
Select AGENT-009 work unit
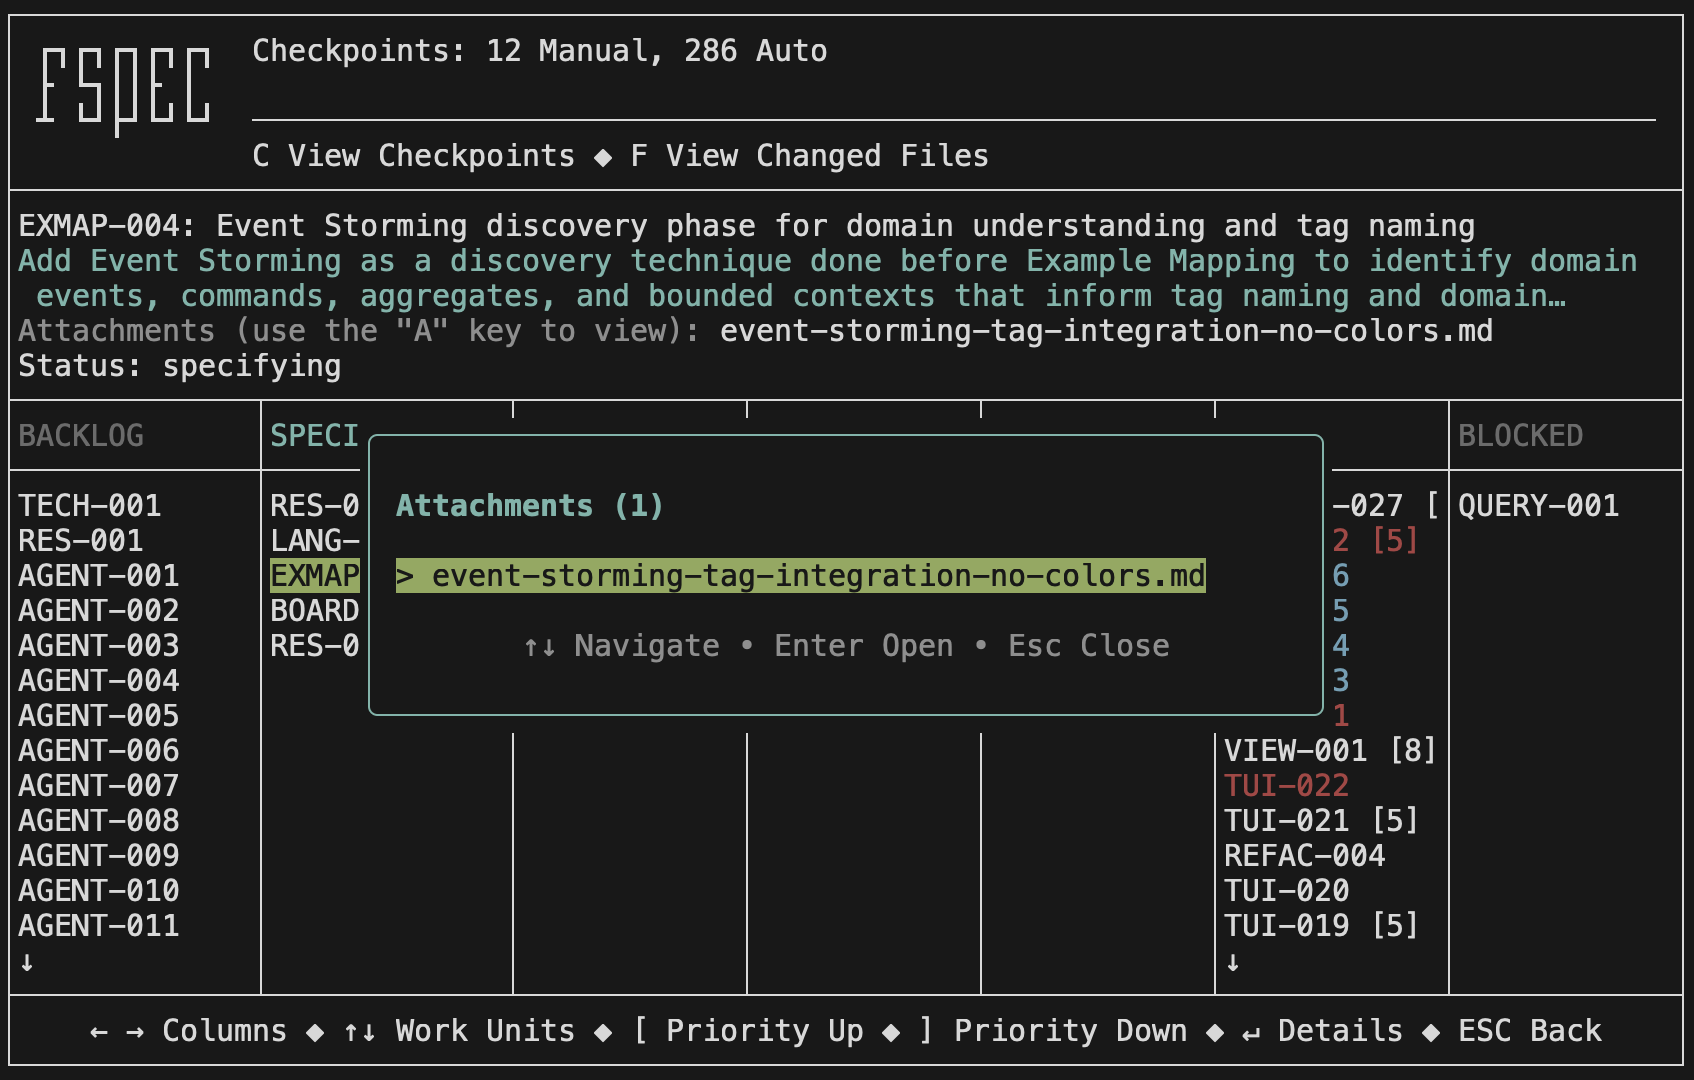pyautogui.click(x=99, y=856)
